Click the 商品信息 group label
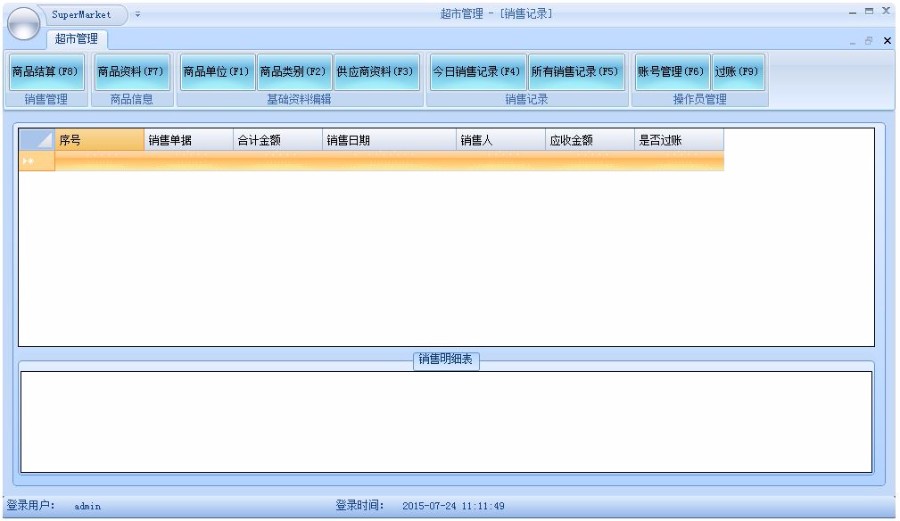Viewport: 900px width, 521px height. (x=131, y=99)
